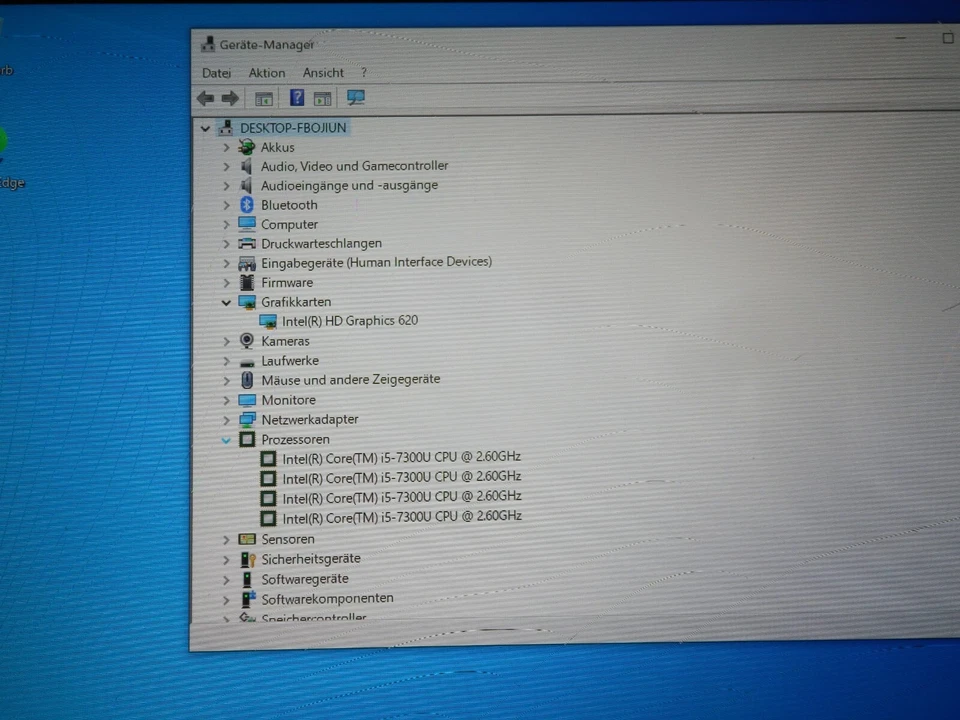The width and height of the screenshot is (960, 720).
Task: Expand Audio, Video und Gamecontroller
Action: coord(227,167)
